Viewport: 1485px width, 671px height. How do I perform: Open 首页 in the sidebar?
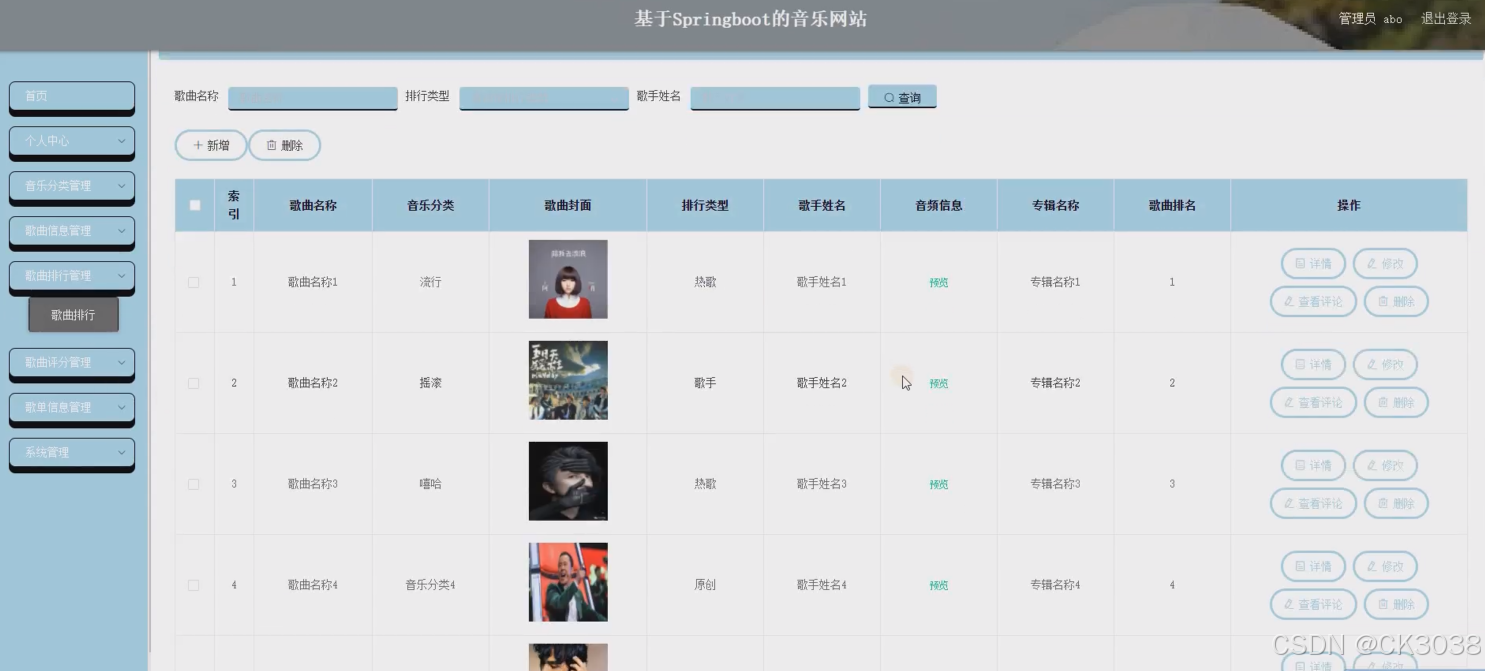[72, 96]
